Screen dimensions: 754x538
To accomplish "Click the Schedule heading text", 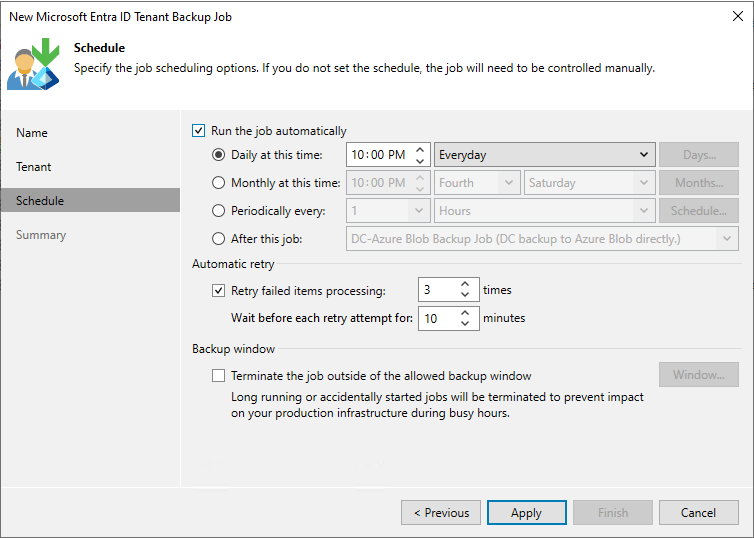I will [100, 48].
